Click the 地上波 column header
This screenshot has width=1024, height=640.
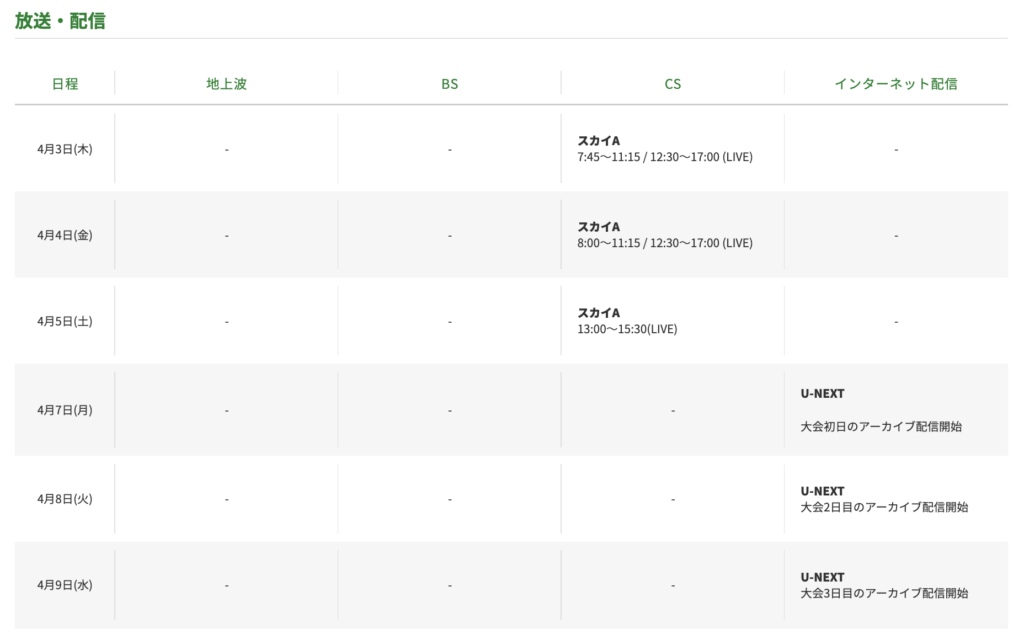click(x=226, y=84)
